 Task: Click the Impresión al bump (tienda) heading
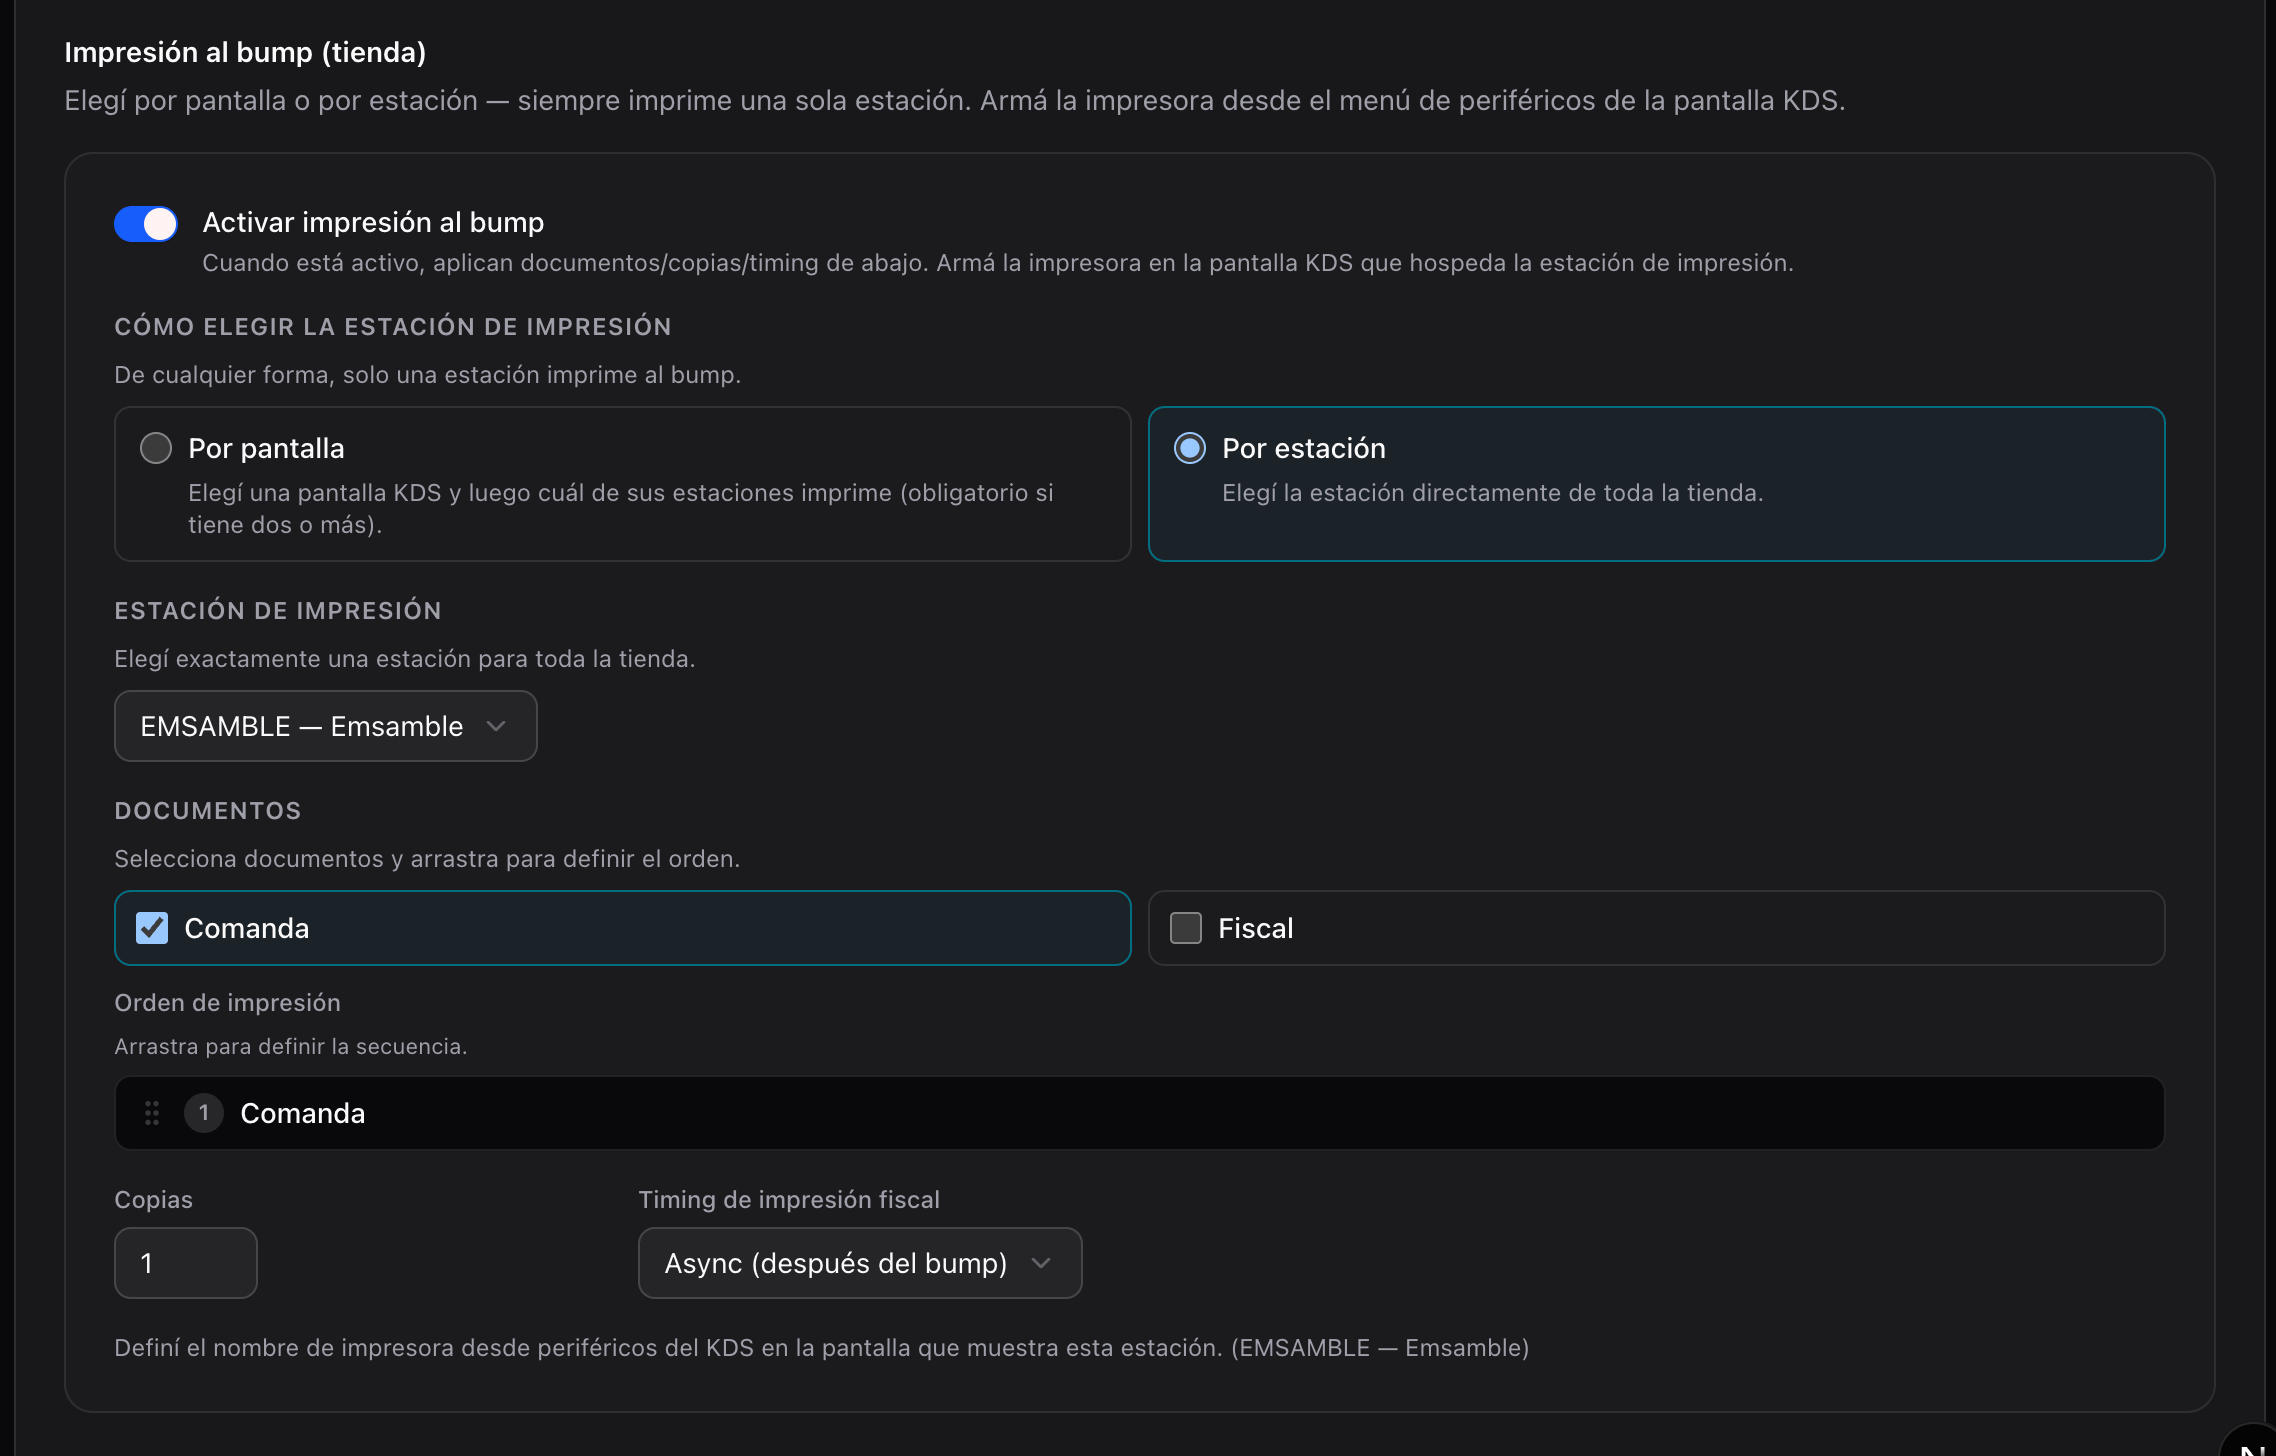[246, 52]
